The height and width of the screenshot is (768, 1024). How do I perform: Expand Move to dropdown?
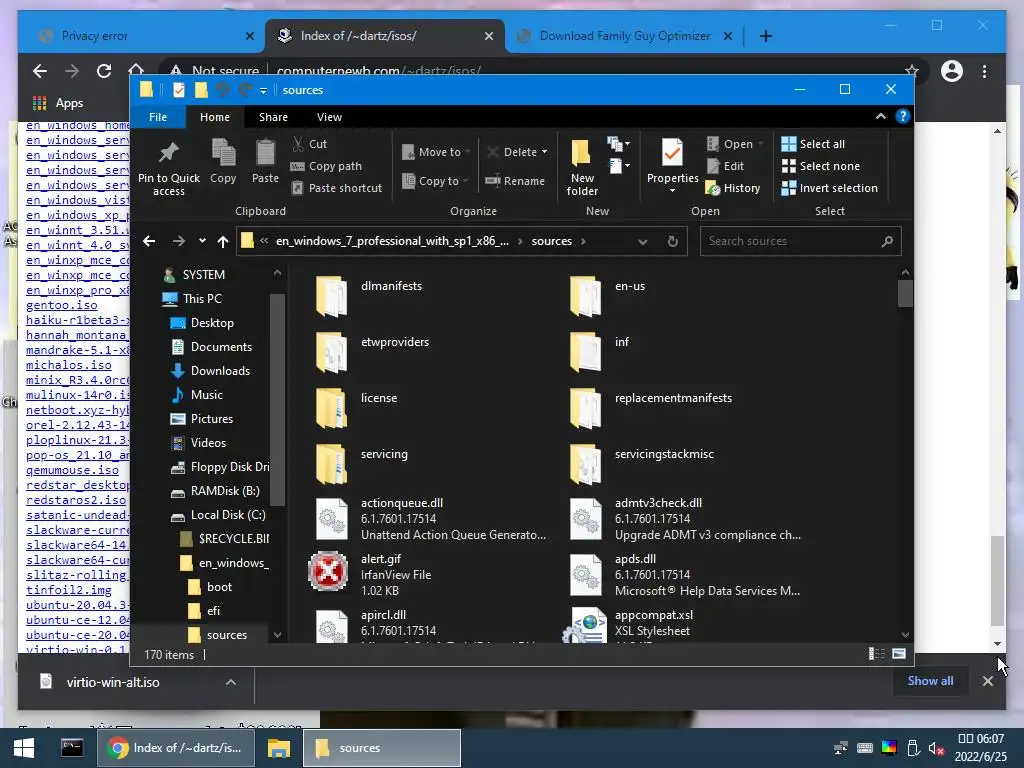point(468,152)
